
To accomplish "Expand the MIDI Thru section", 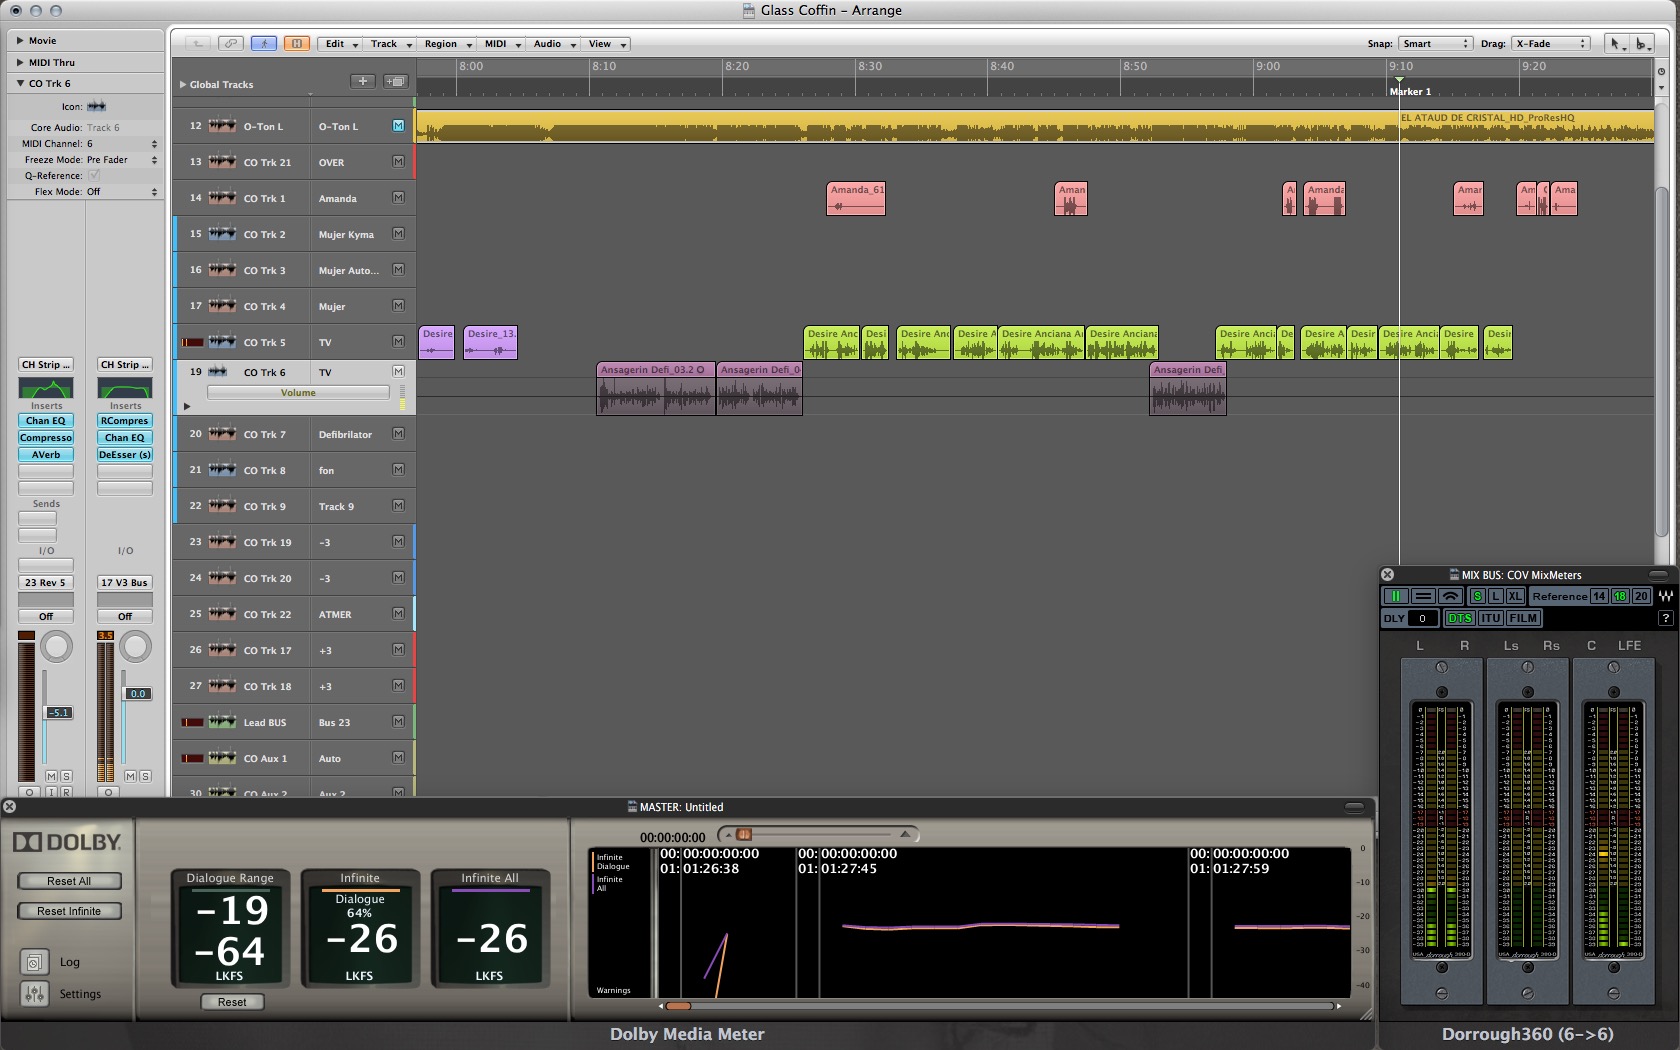I will 19,62.
